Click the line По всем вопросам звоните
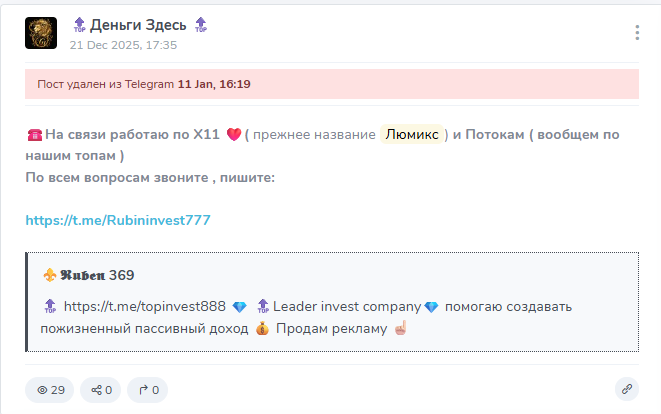 coord(150,177)
